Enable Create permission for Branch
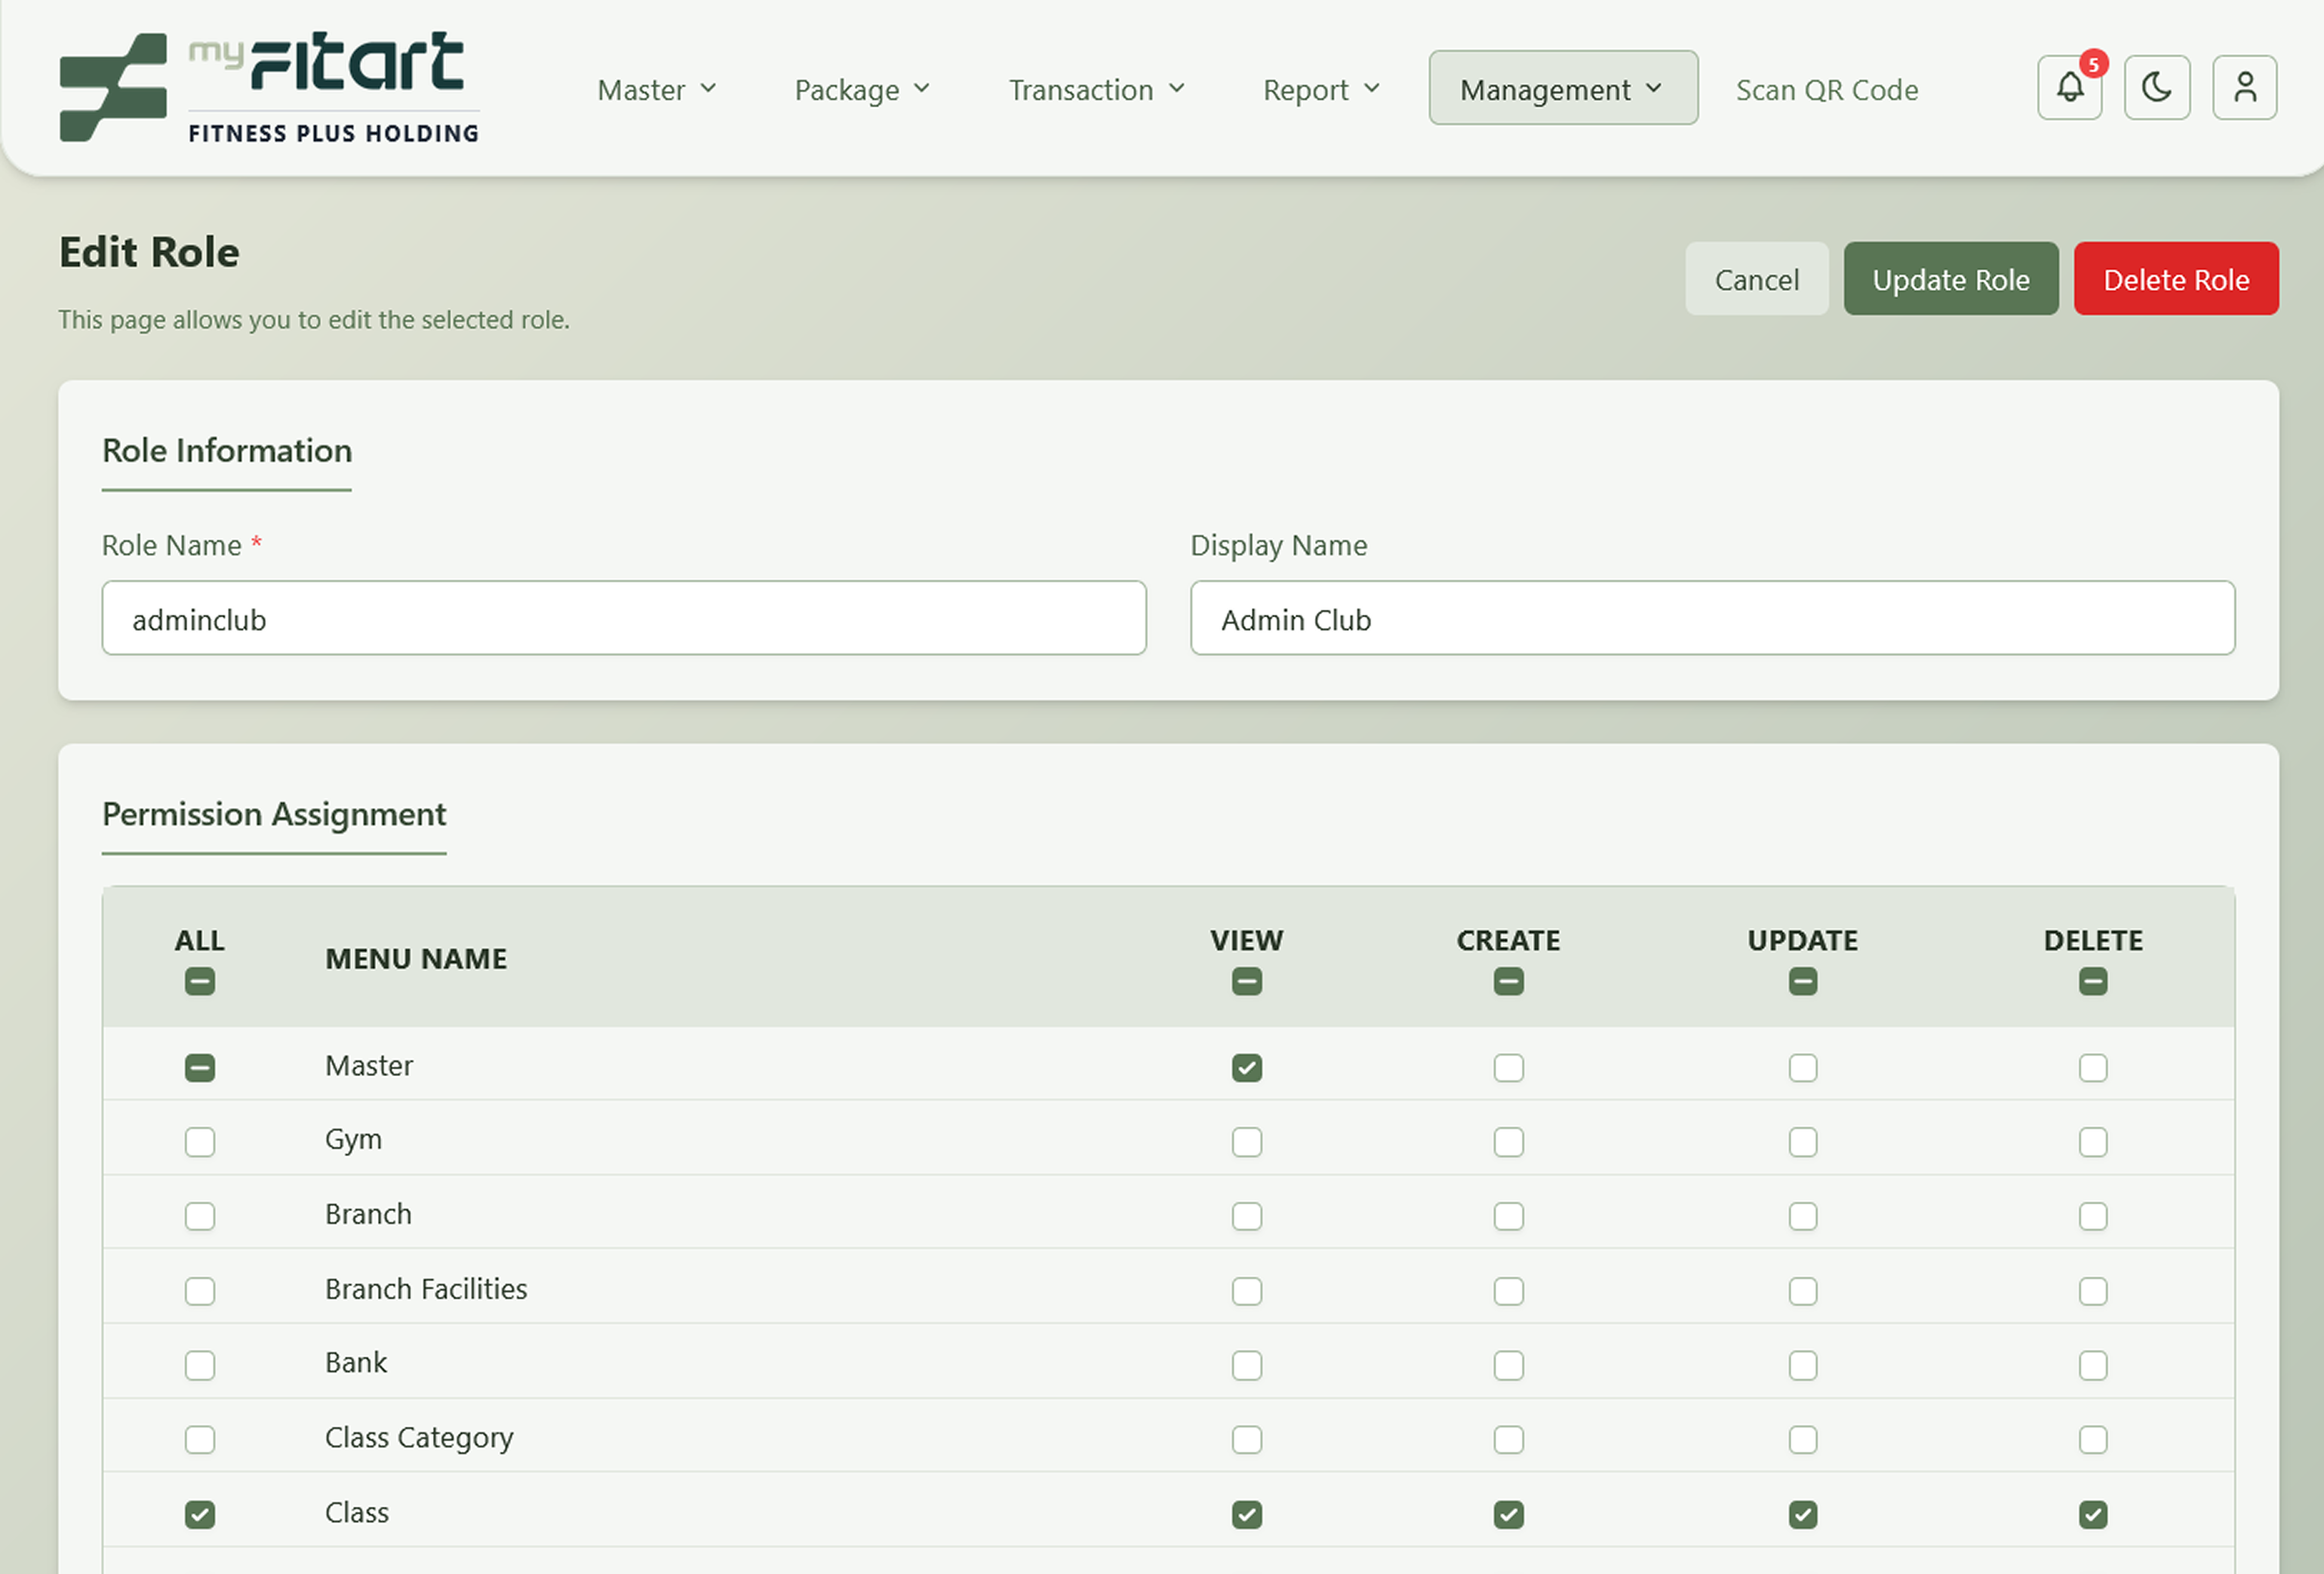 click(x=1508, y=1216)
